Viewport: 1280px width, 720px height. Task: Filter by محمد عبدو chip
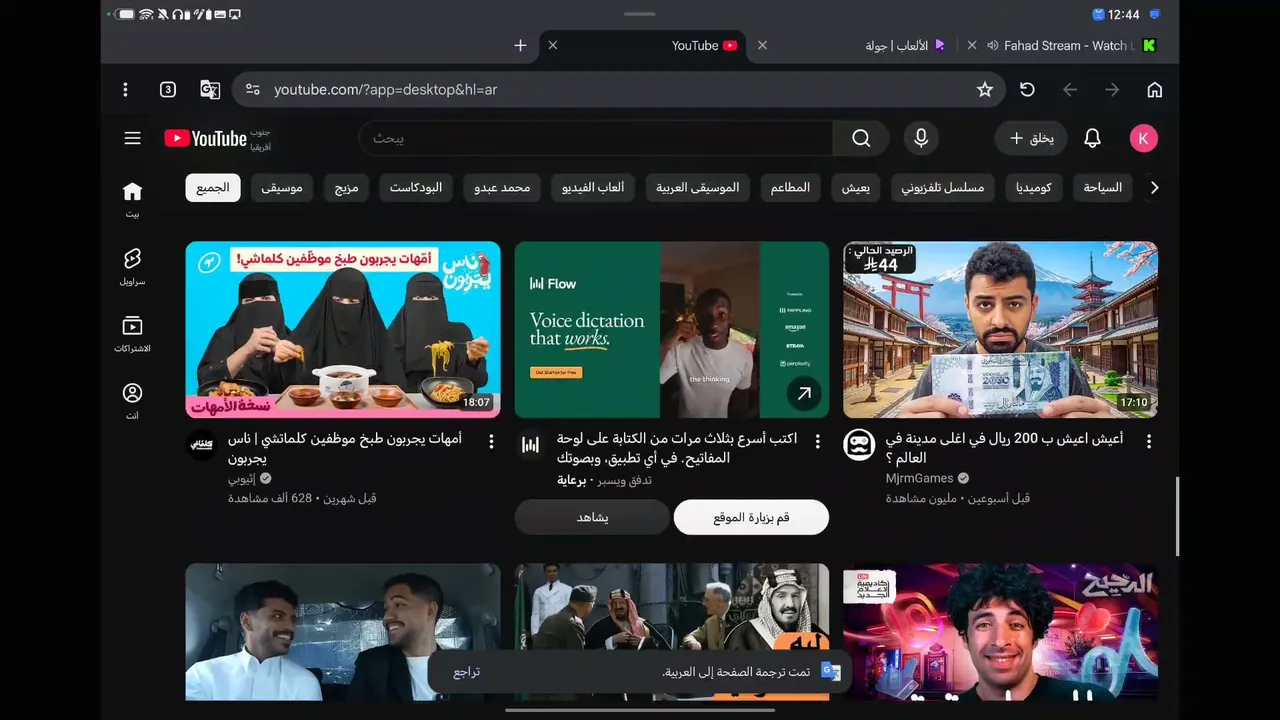(x=503, y=188)
